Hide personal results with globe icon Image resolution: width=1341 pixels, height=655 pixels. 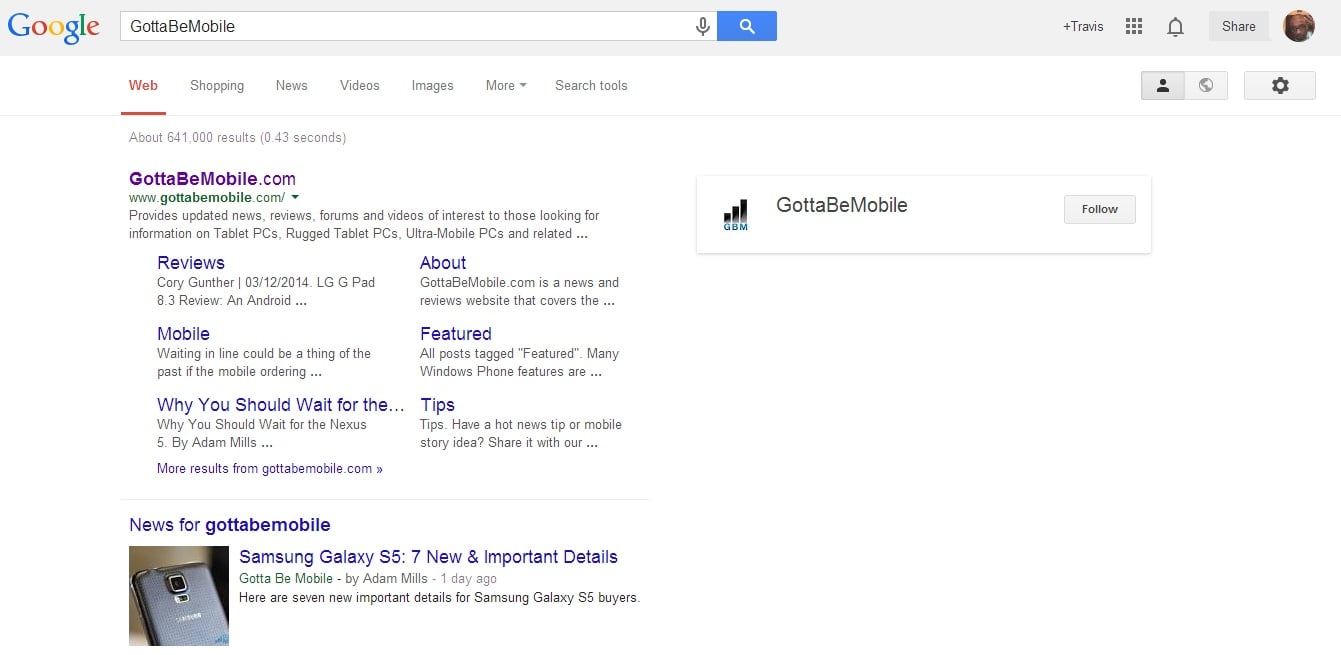[x=1206, y=86]
